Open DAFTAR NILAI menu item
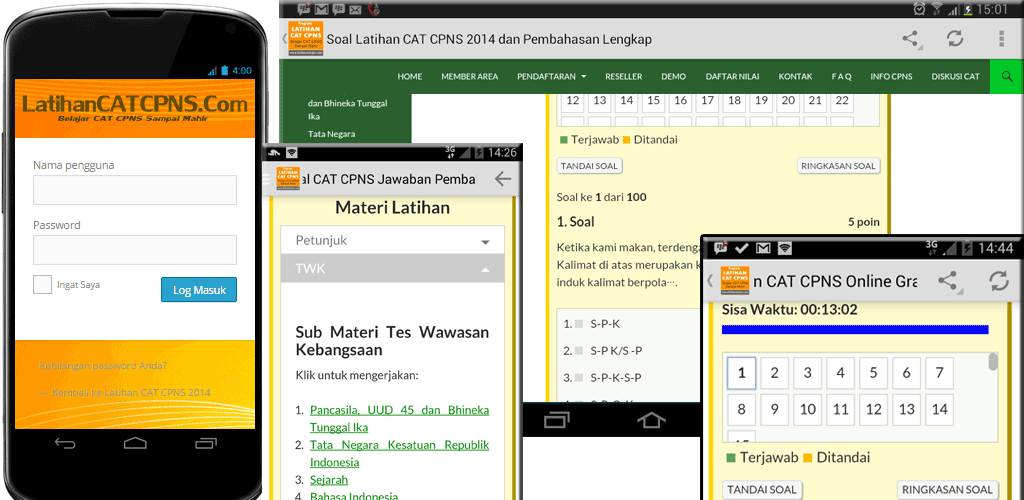Viewport: 1024px width, 500px height. 732,76
